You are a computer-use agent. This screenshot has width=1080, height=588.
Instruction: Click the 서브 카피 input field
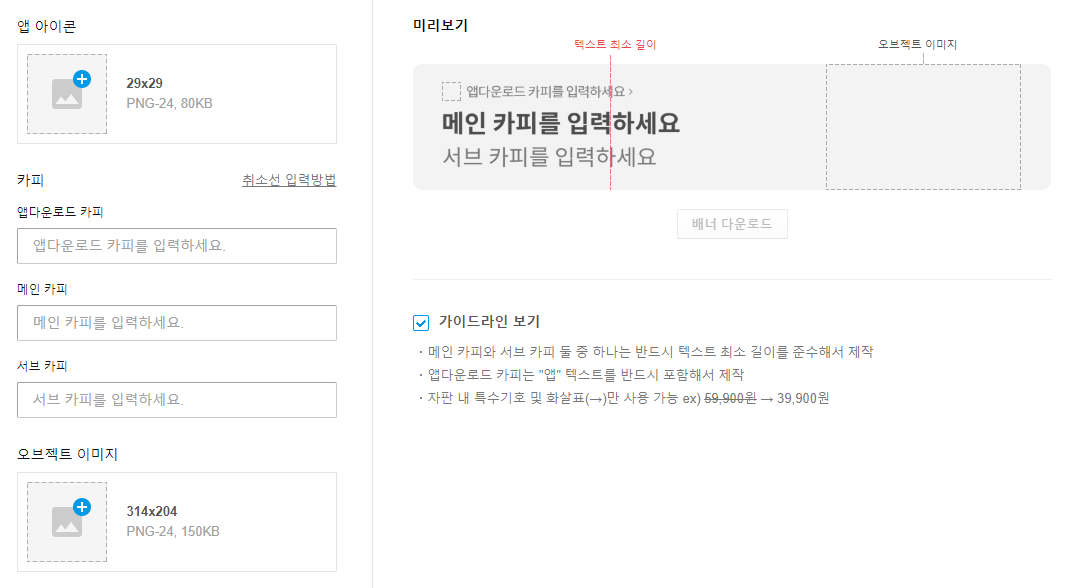click(176, 400)
